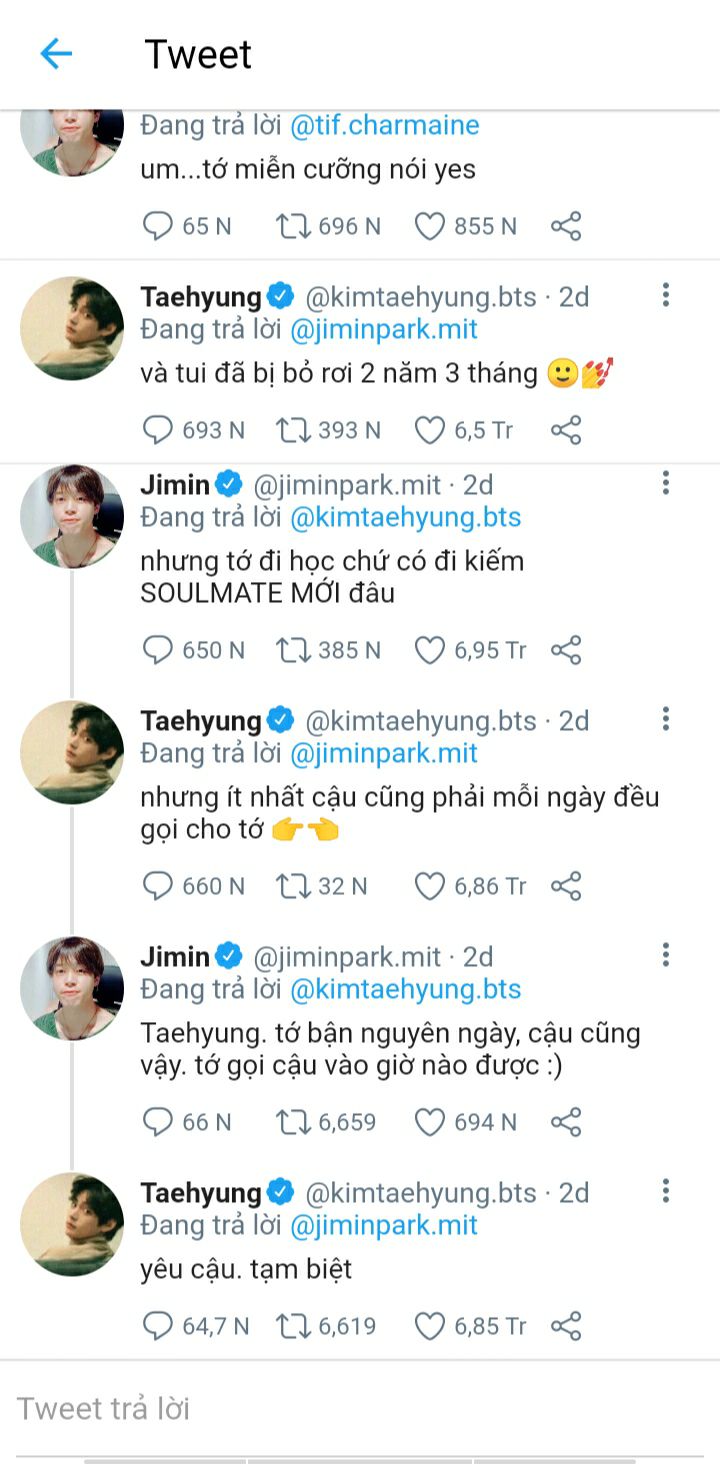Tap the back arrow in the header
Screen dimensions: 720x1464
click(56, 54)
